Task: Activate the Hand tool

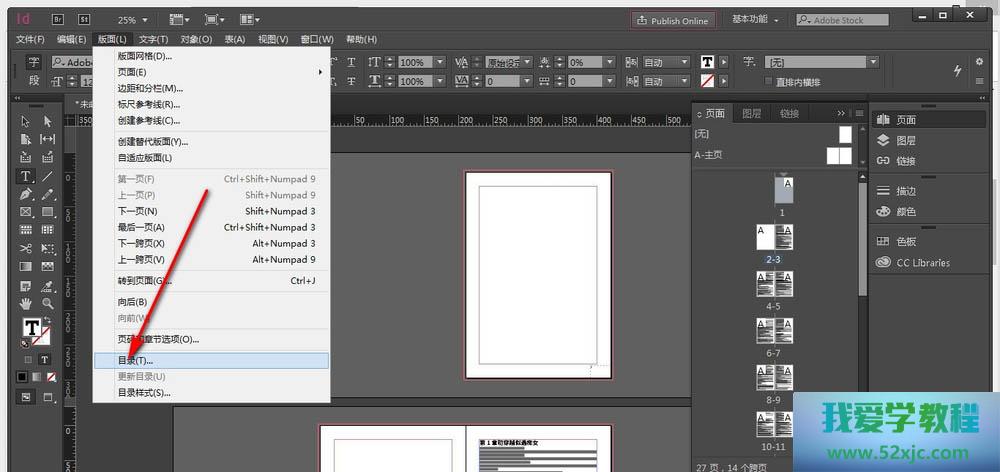Action: (25, 303)
